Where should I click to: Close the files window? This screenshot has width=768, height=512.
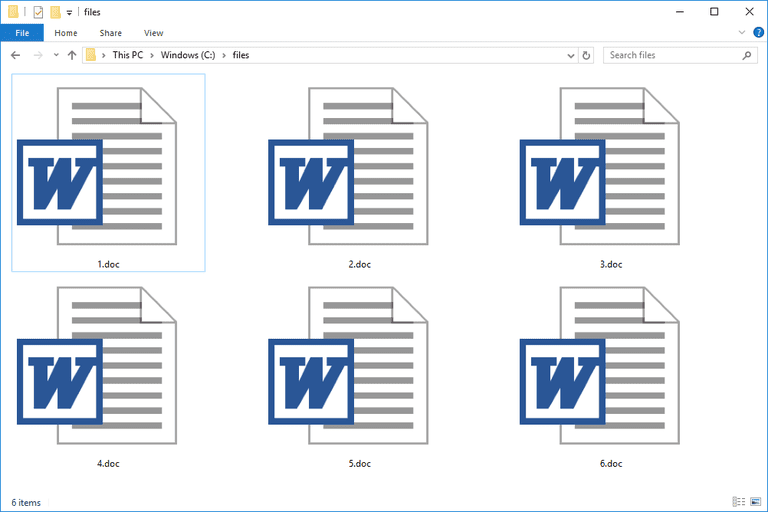[x=749, y=12]
